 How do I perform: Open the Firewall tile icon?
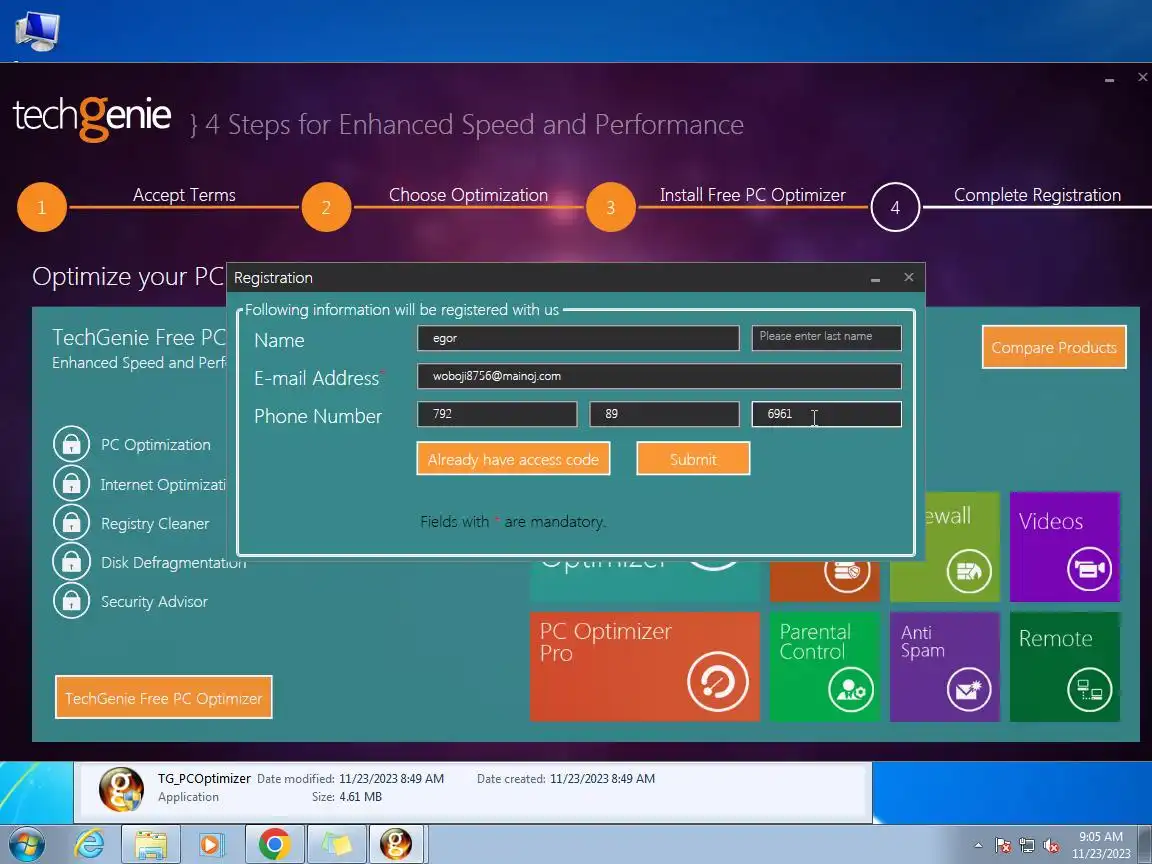click(x=968, y=571)
